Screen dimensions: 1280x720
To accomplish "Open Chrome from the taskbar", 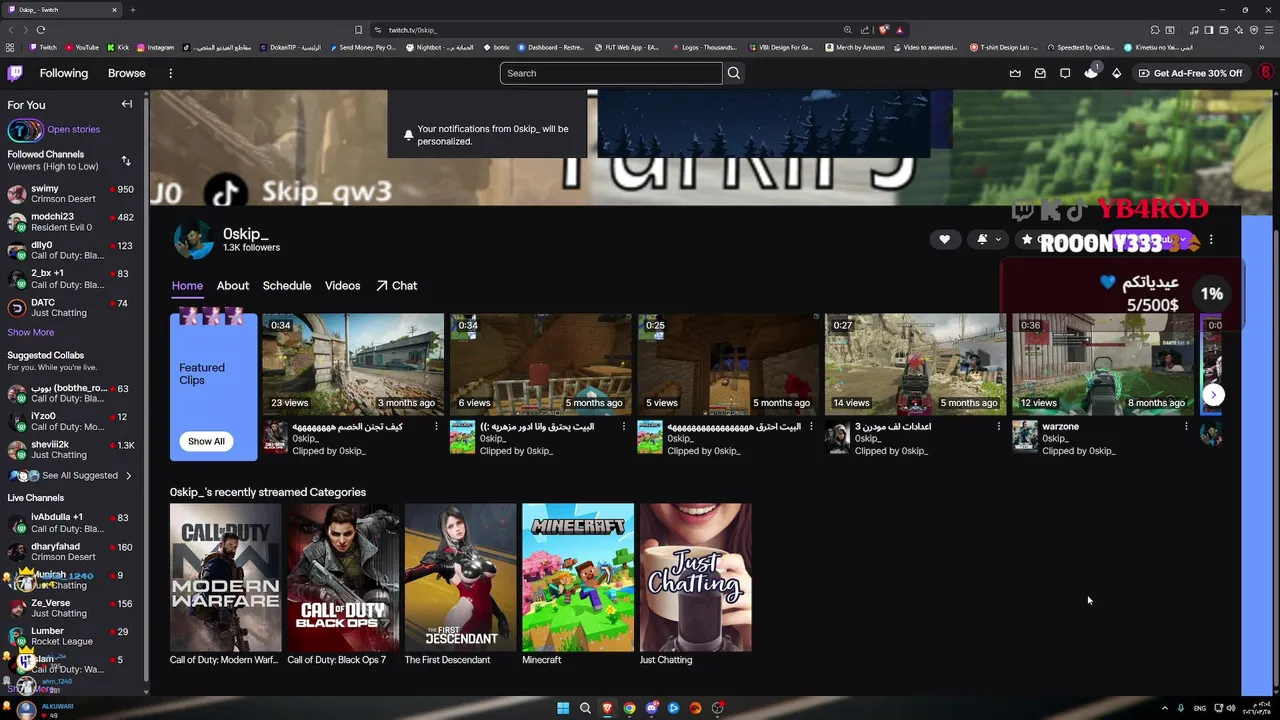I will [629, 708].
